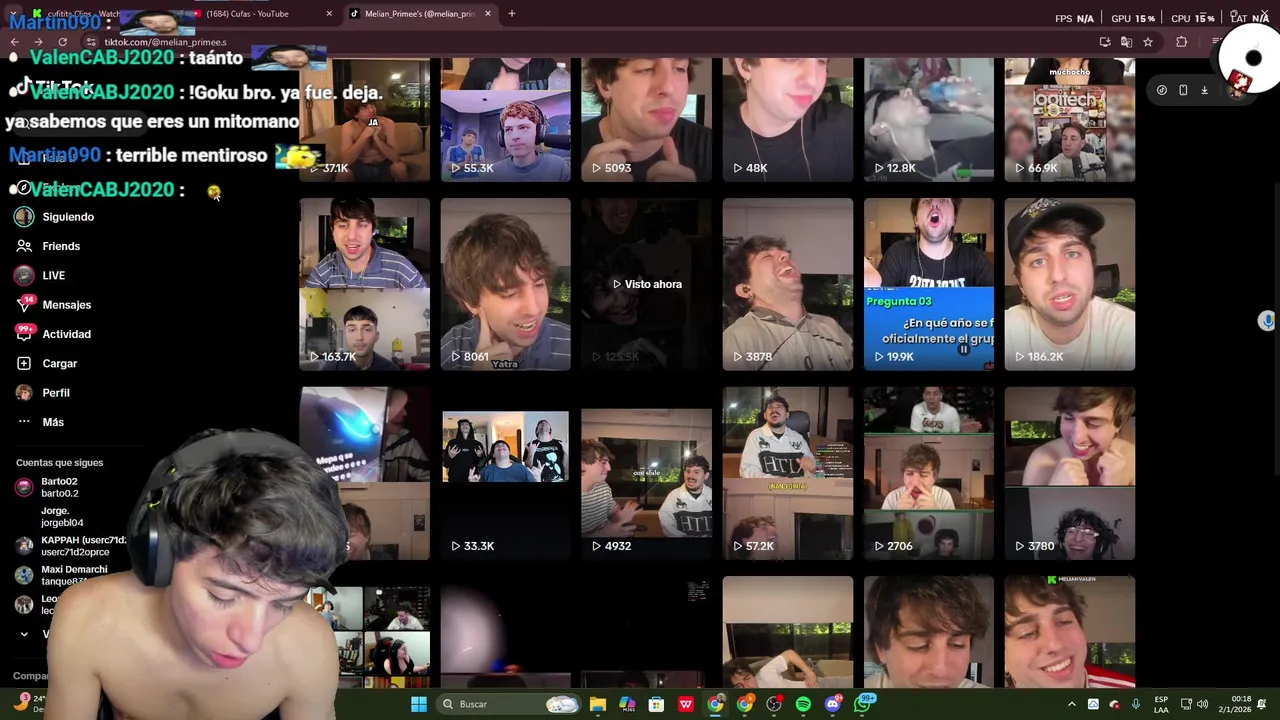Play the video with 33.3K views
Image resolution: width=1280 pixels, height=720 pixels.
tap(506, 474)
